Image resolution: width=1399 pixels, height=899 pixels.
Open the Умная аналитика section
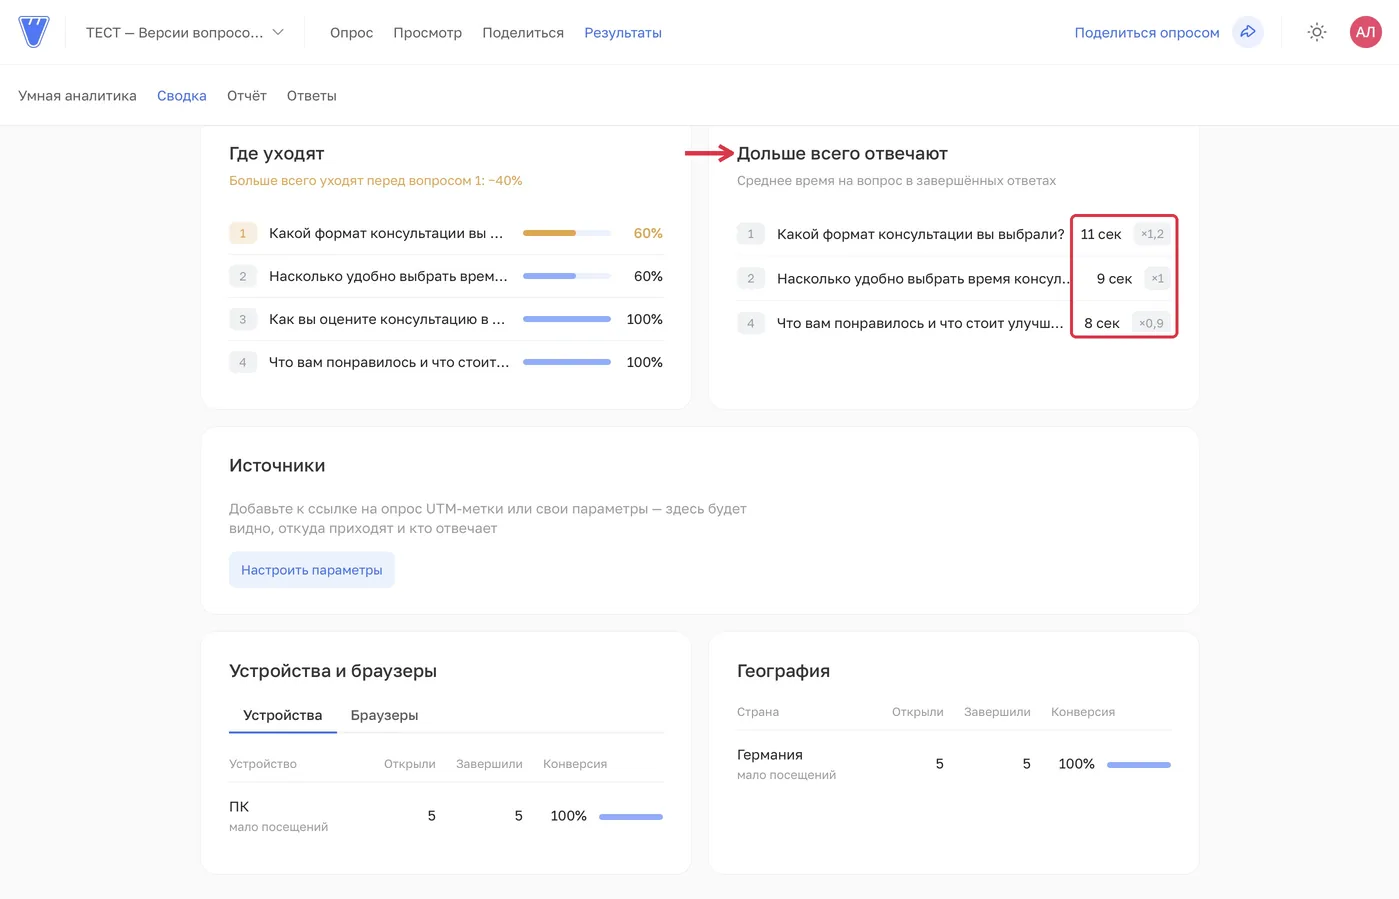pos(77,96)
